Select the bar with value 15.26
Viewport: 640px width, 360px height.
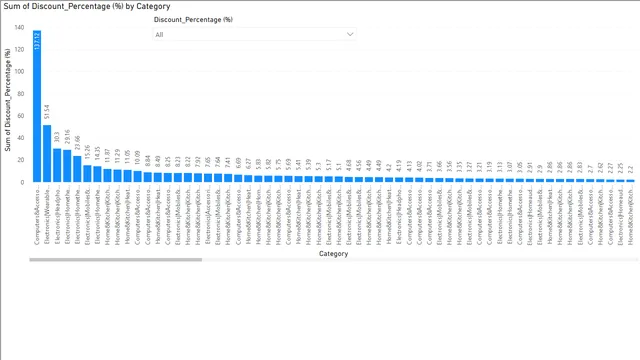(x=87, y=173)
